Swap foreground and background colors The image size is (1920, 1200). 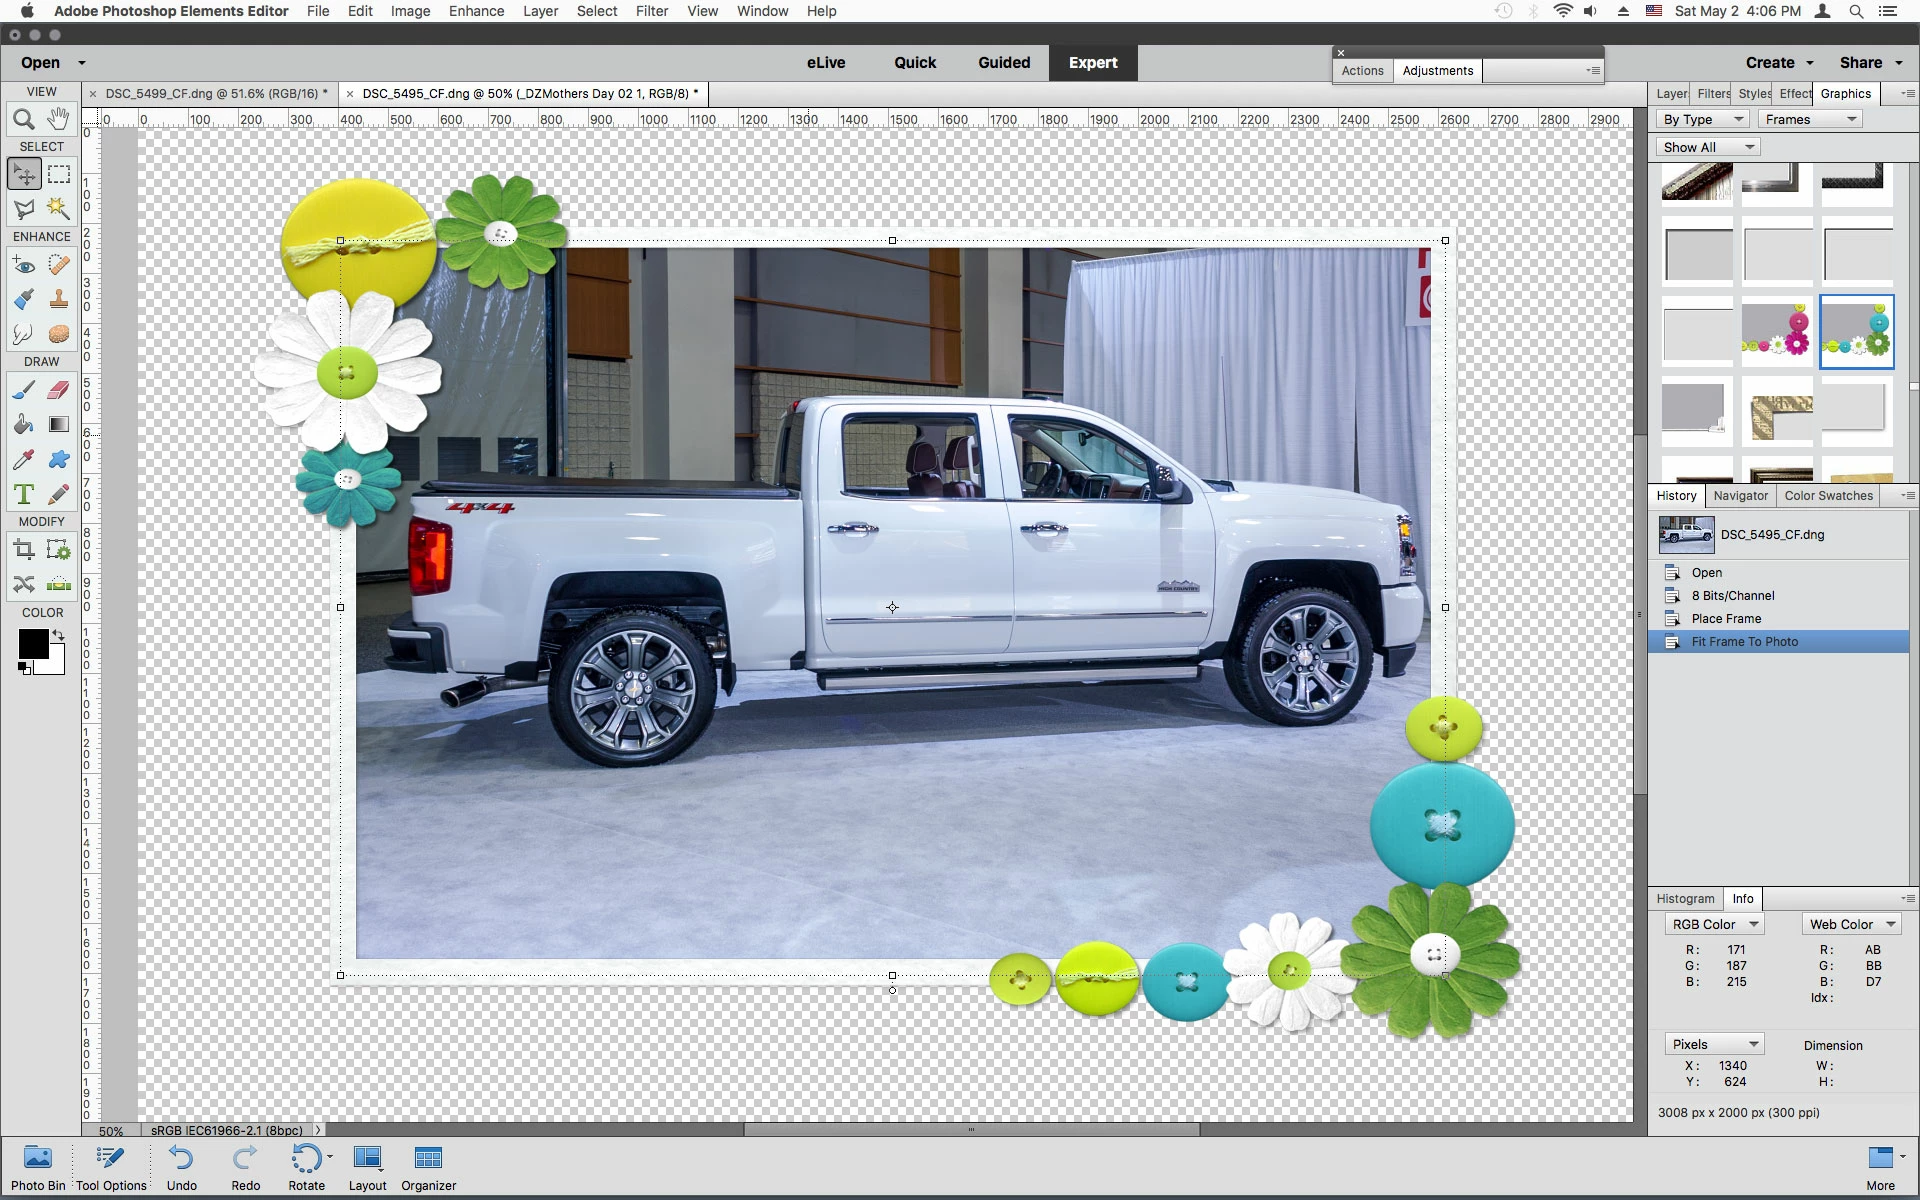[59, 635]
